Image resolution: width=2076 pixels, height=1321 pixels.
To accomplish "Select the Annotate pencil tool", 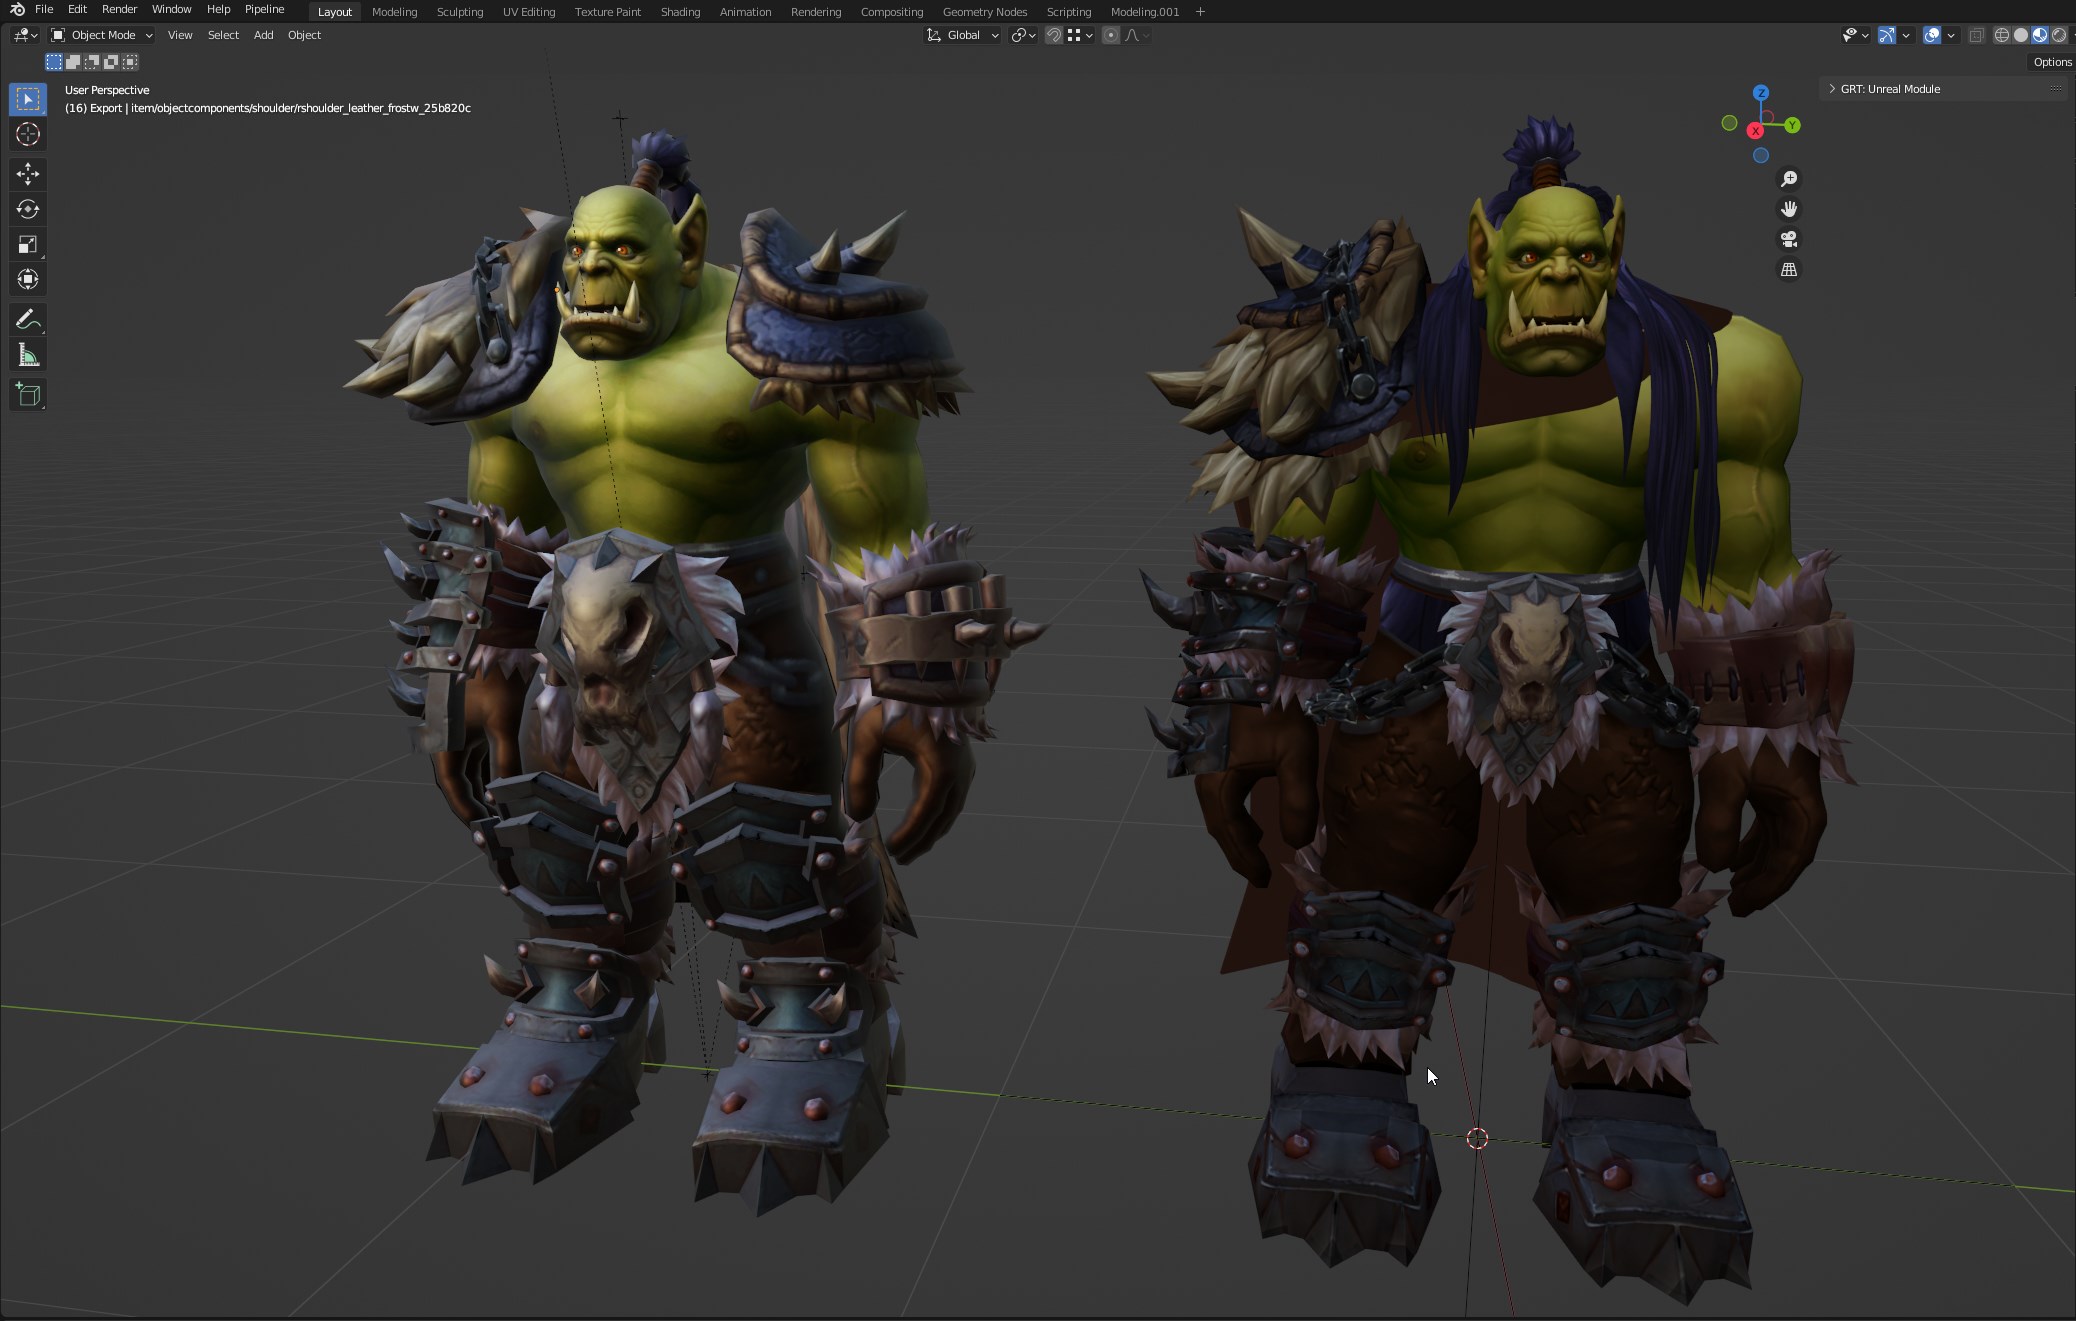I will click(x=28, y=320).
